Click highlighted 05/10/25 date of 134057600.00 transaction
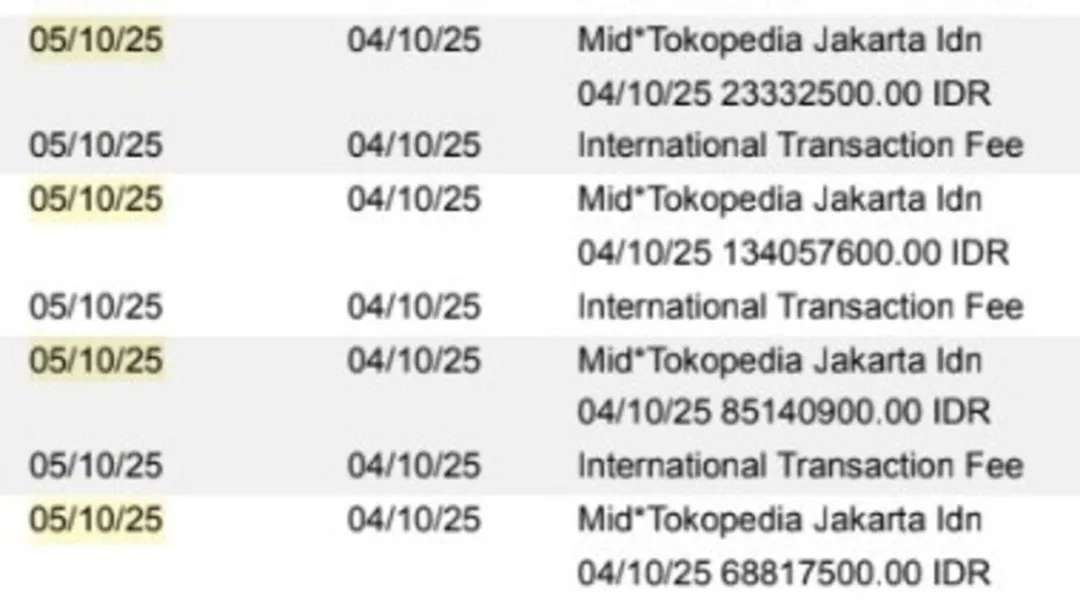Viewport: 1080px width, 607px height. tap(95, 200)
